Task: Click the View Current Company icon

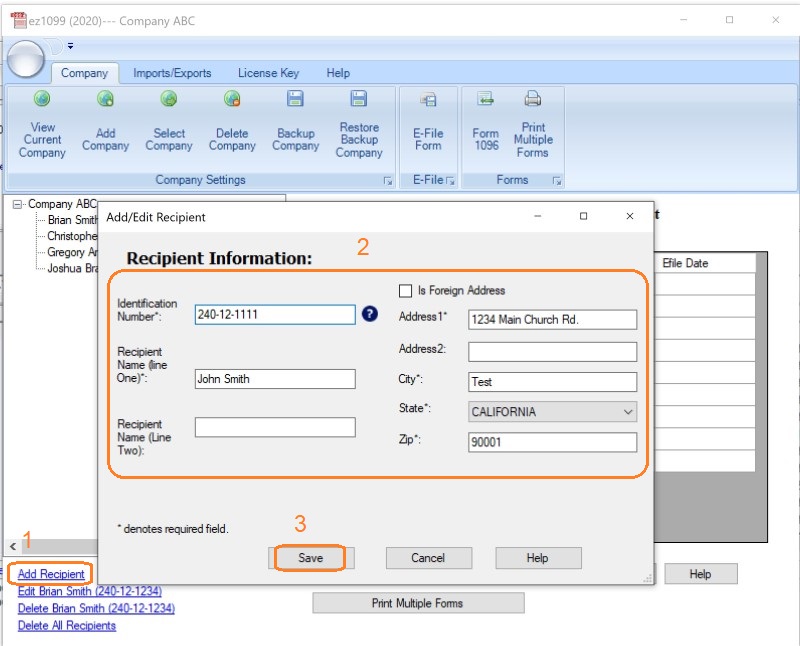Action: (x=42, y=100)
